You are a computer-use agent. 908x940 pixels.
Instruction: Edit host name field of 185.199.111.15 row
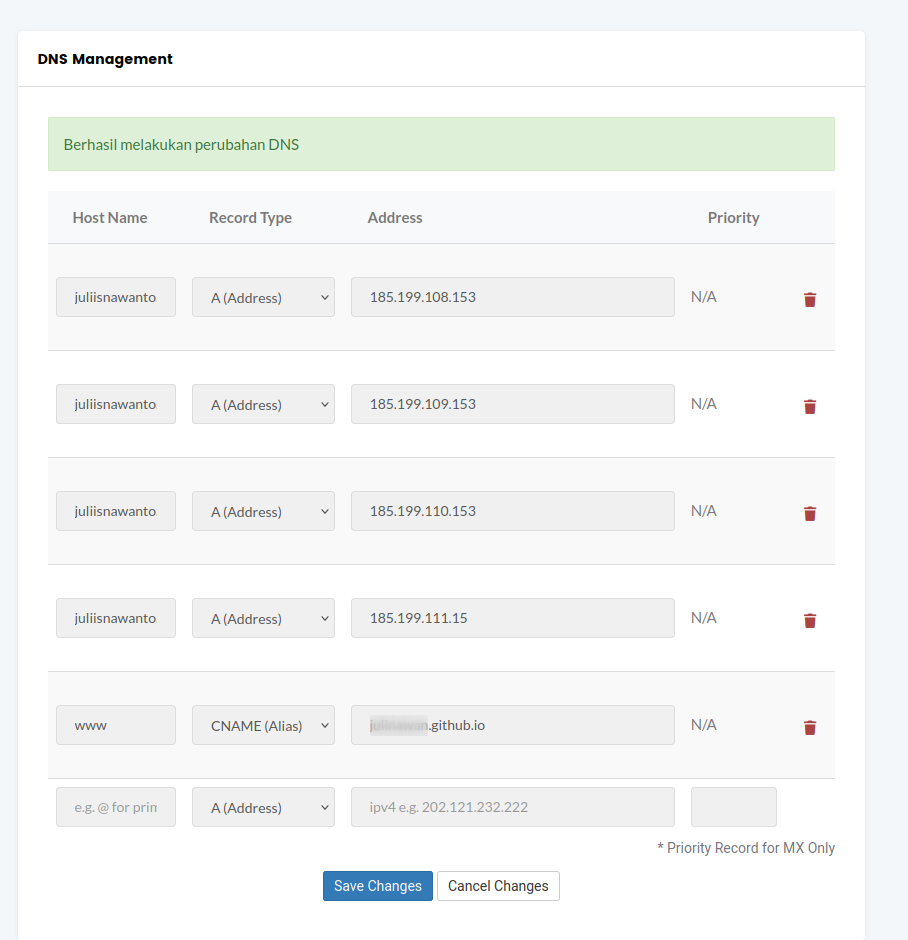(116, 618)
